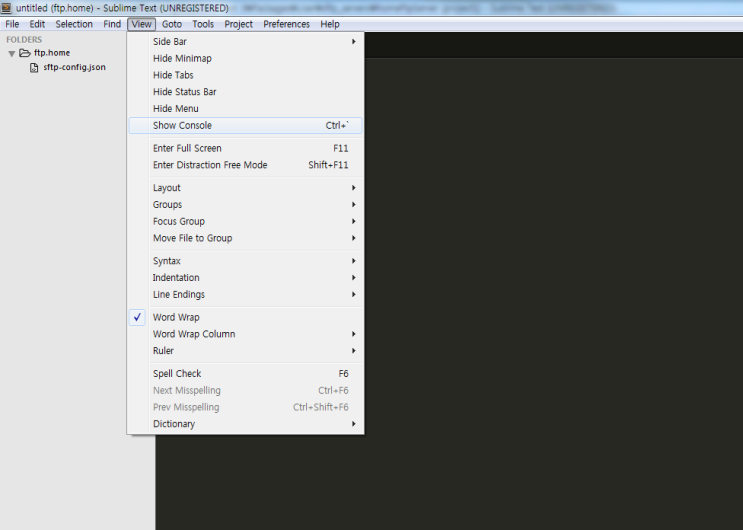Expand the Dictionary submenu
Viewport: 743px width, 530px height.
245,424
